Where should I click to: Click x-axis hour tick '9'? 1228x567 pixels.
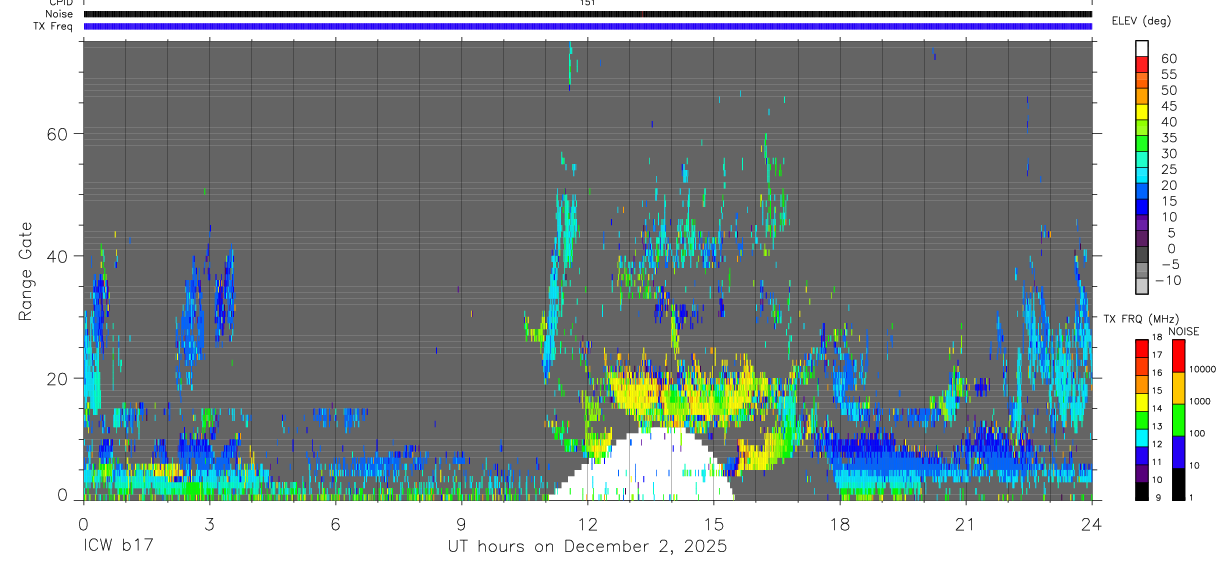tap(461, 524)
